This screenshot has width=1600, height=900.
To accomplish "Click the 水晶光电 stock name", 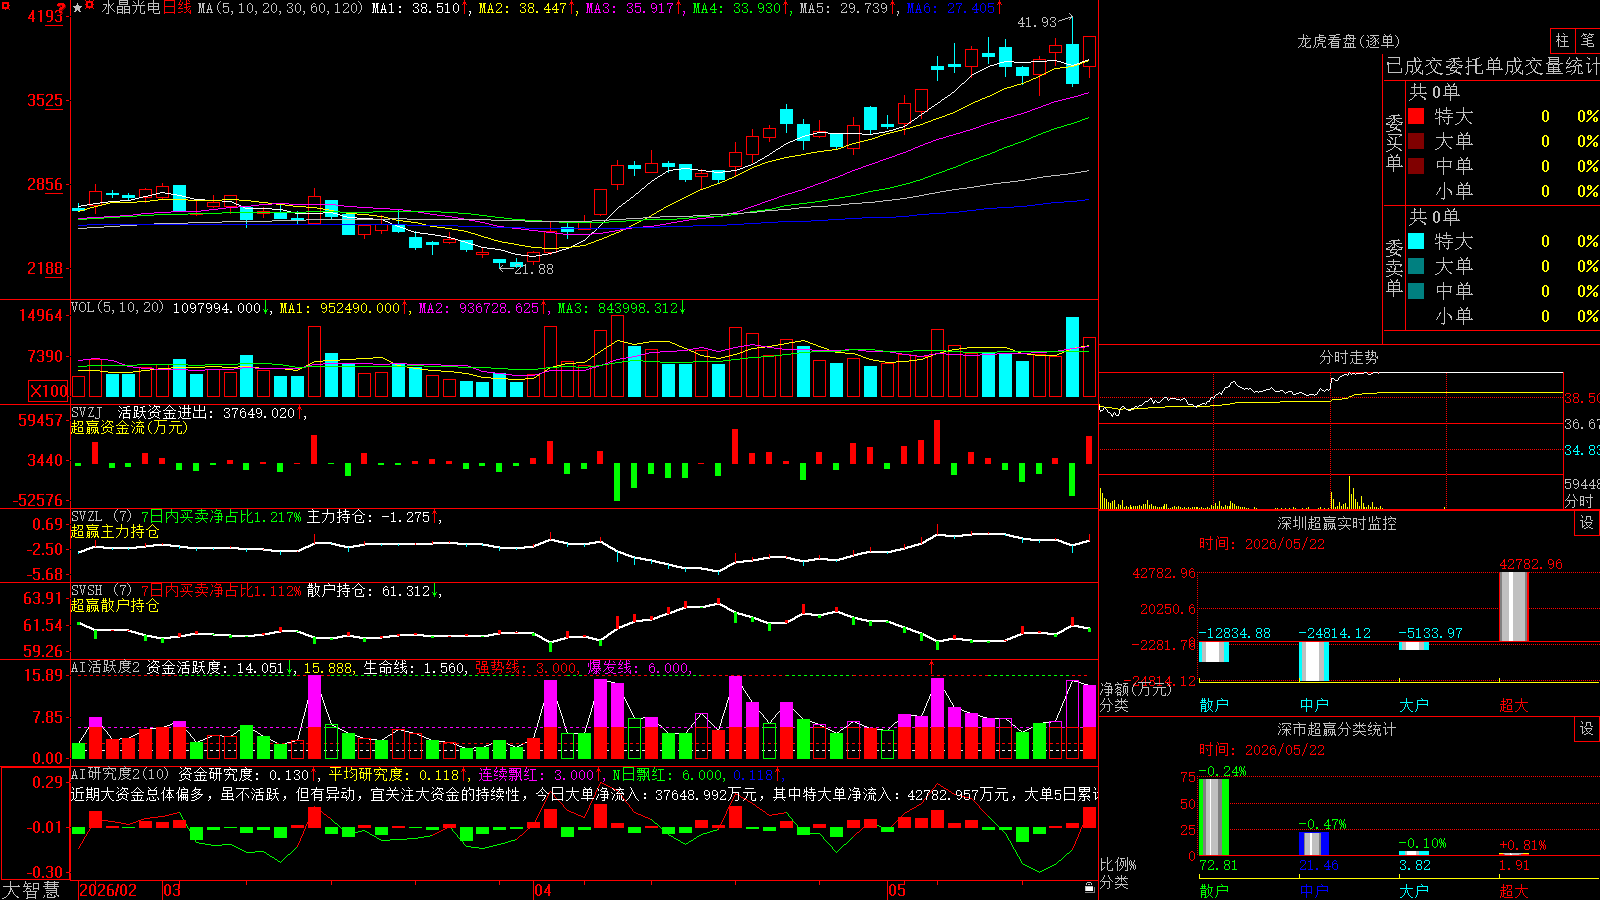I will coord(131,8).
